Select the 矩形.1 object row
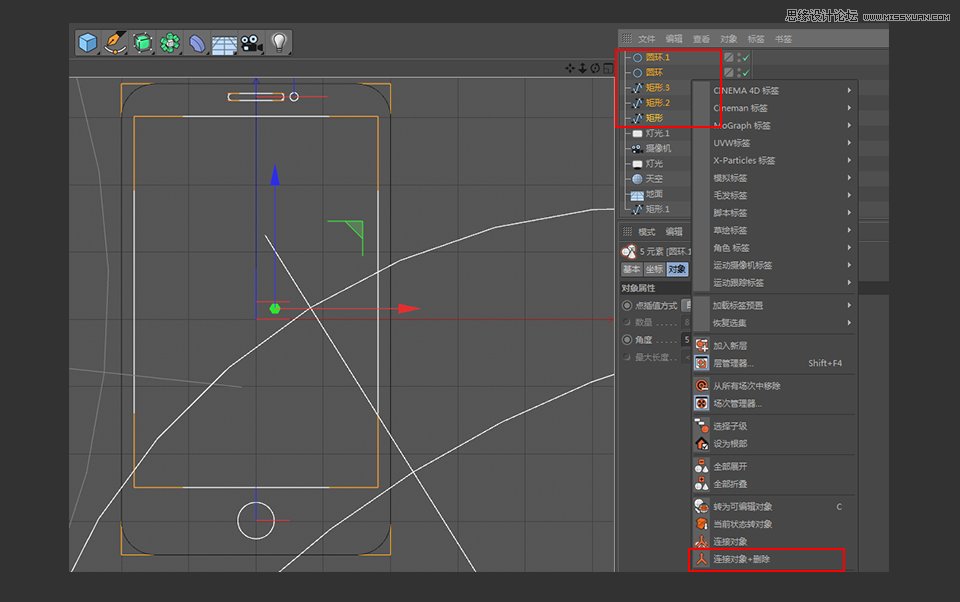The height and width of the screenshot is (602, 960). point(658,209)
